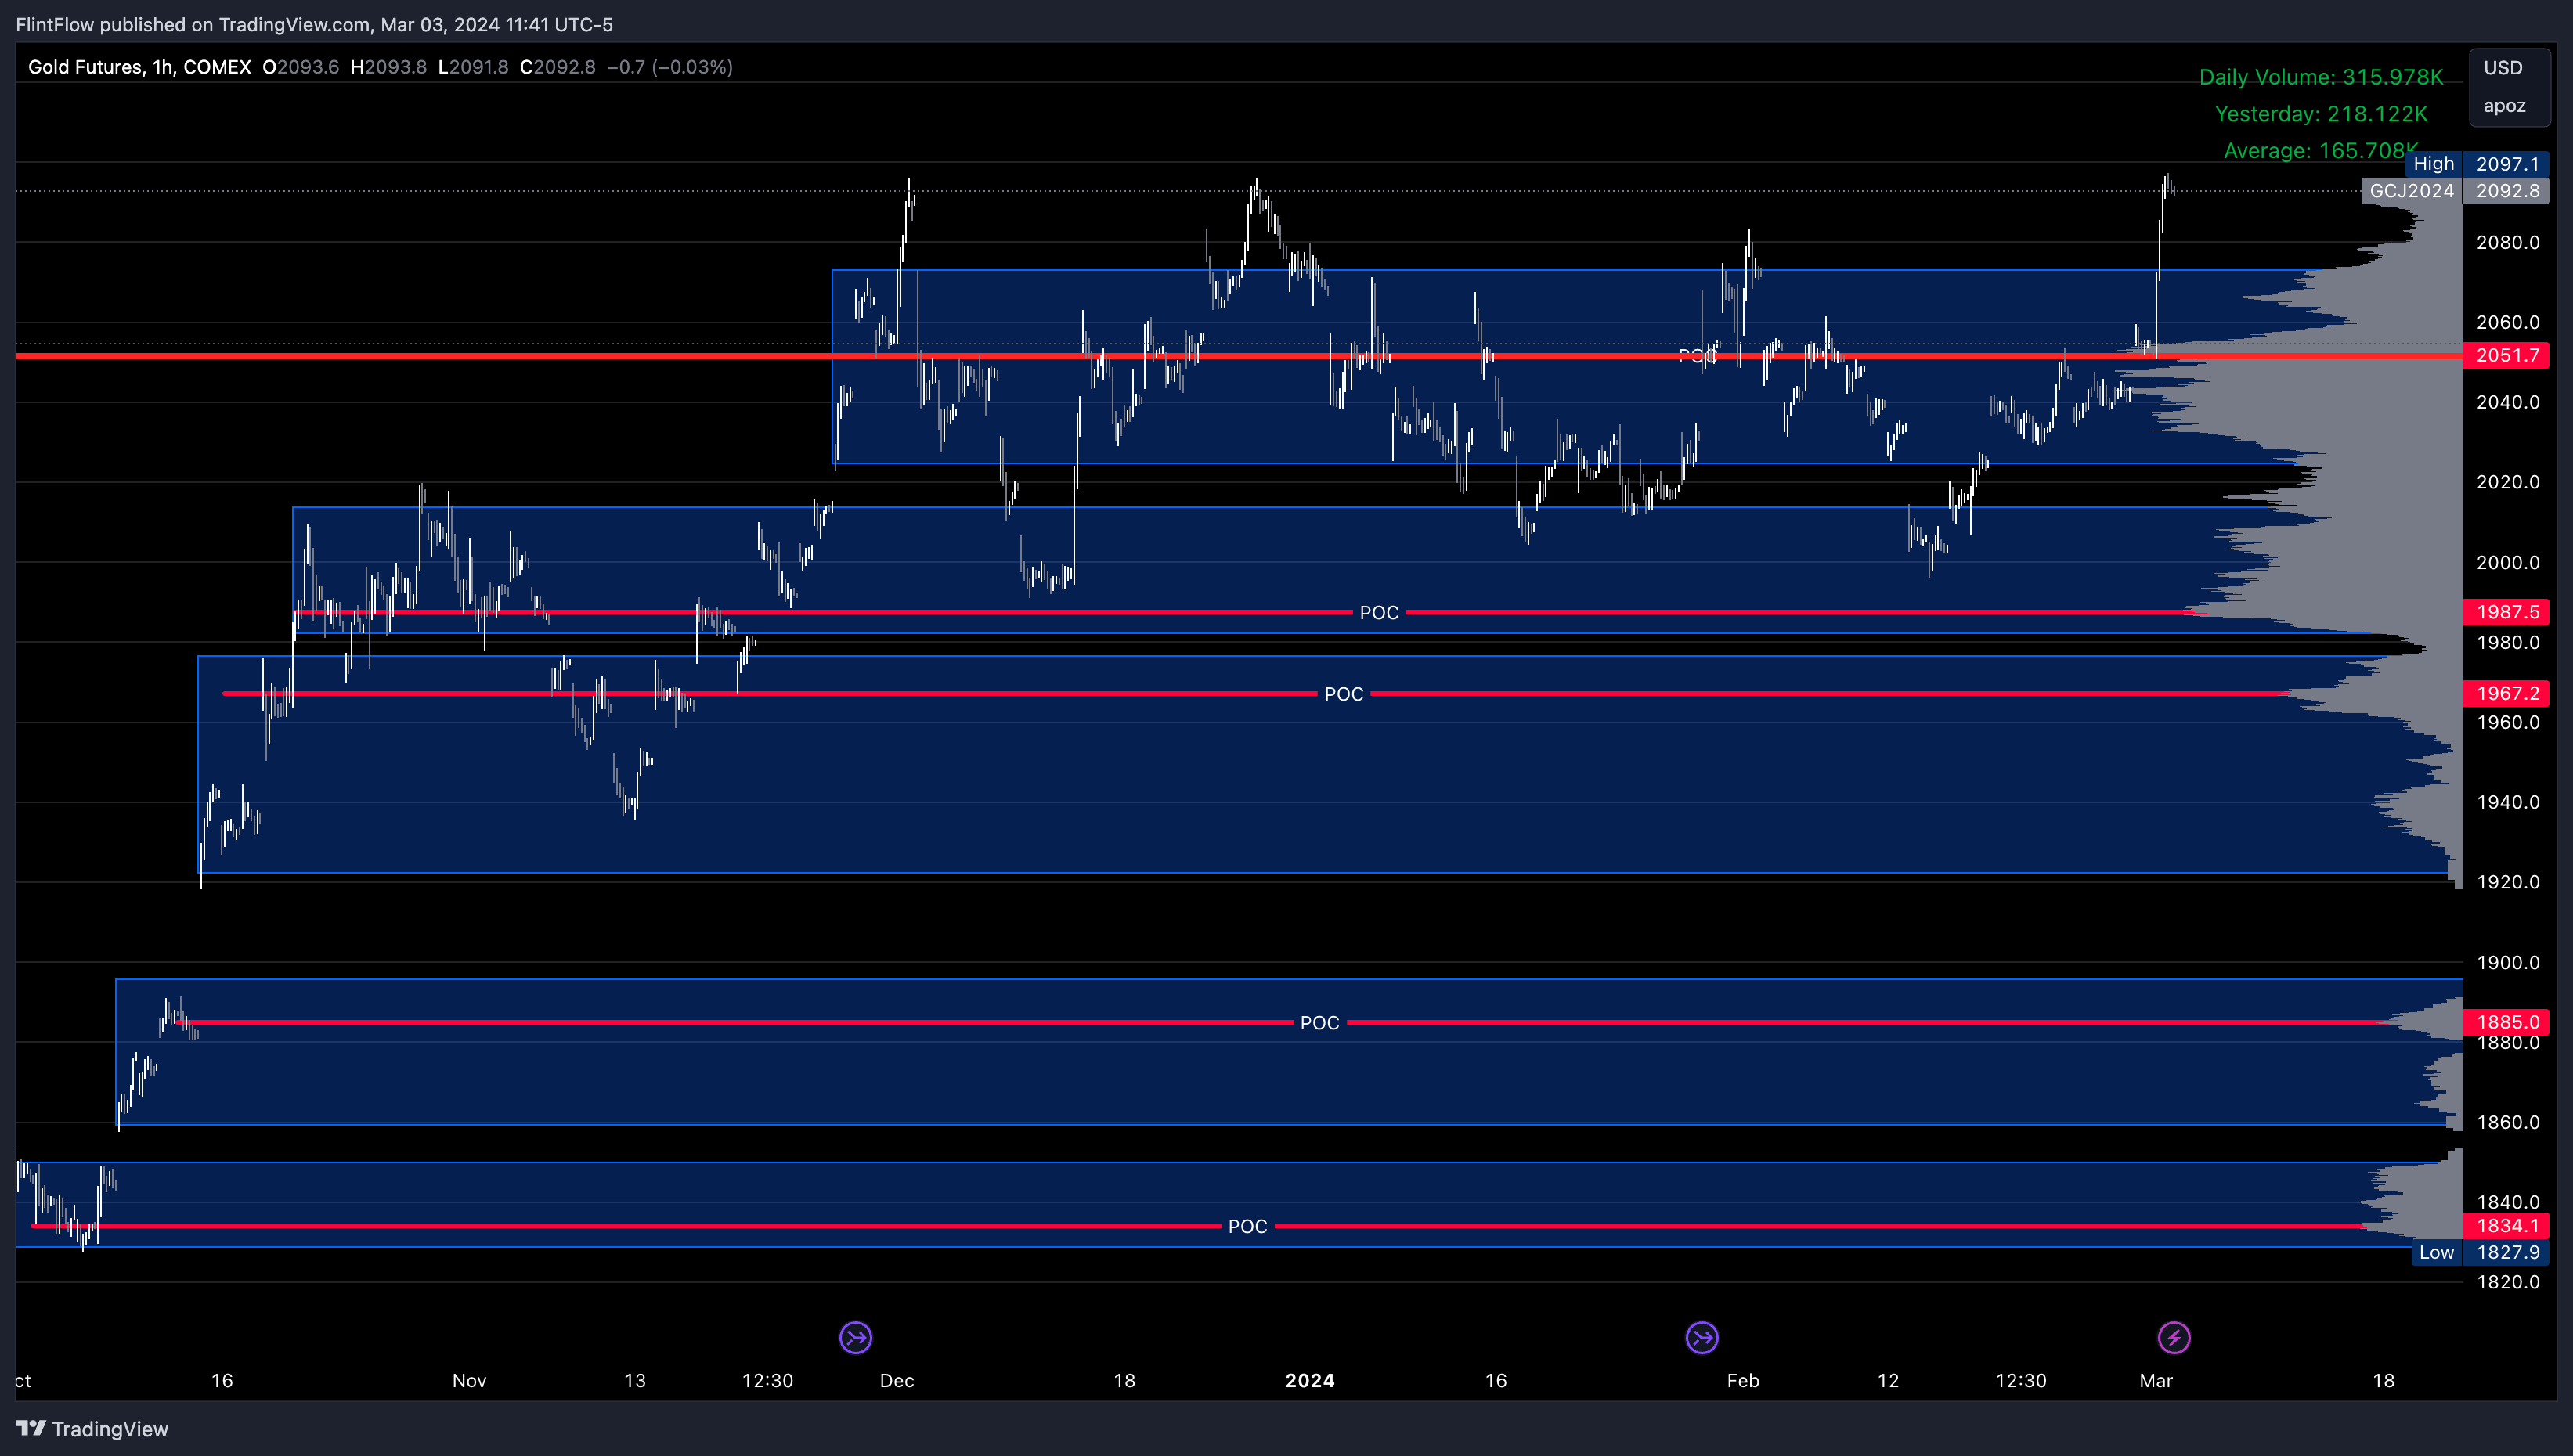
Task: Click the 1885.0 POC price label
Action: (2506, 1022)
